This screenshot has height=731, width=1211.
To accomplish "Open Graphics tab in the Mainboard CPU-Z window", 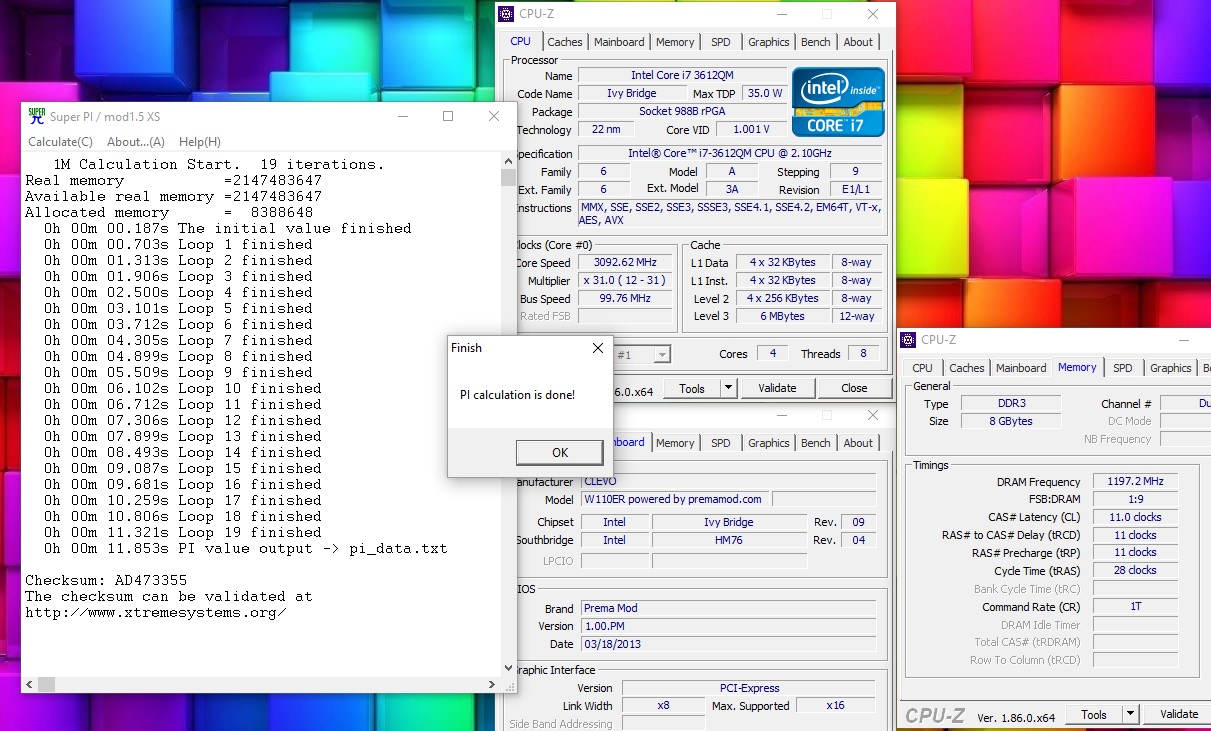I will 769,443.
